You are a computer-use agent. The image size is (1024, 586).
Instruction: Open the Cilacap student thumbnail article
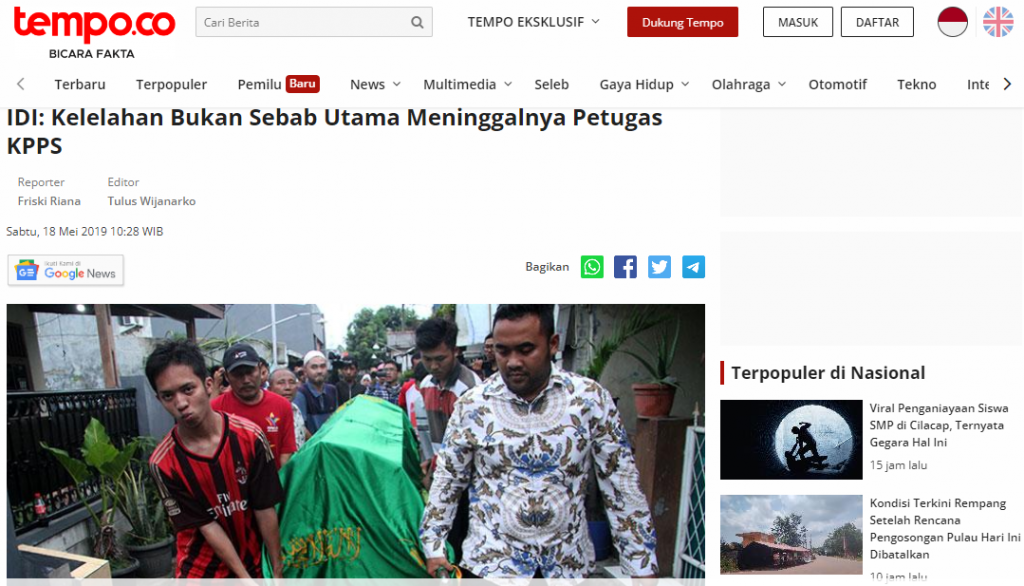pyautogui.click(x=791, y=440)
